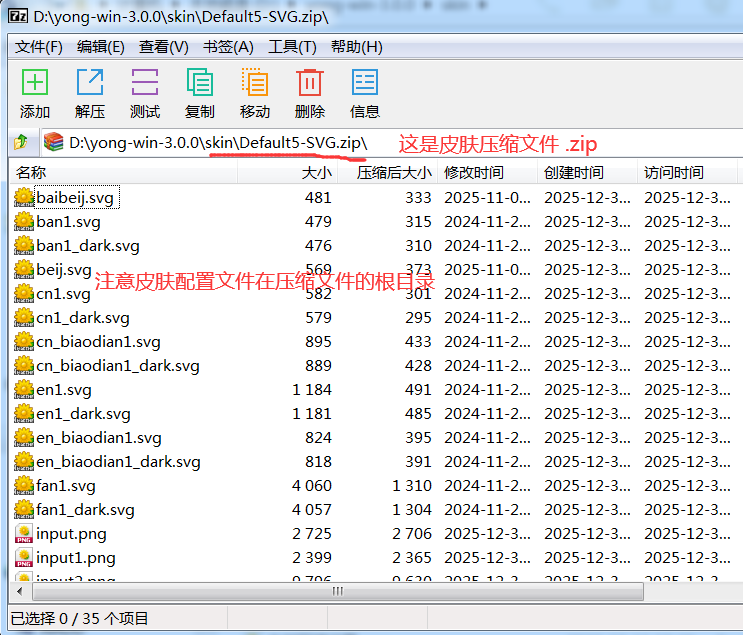The image size is (743, 635).
Task: Open the Bookmarks (书签) menu
Action: click(x=228, y=47)
